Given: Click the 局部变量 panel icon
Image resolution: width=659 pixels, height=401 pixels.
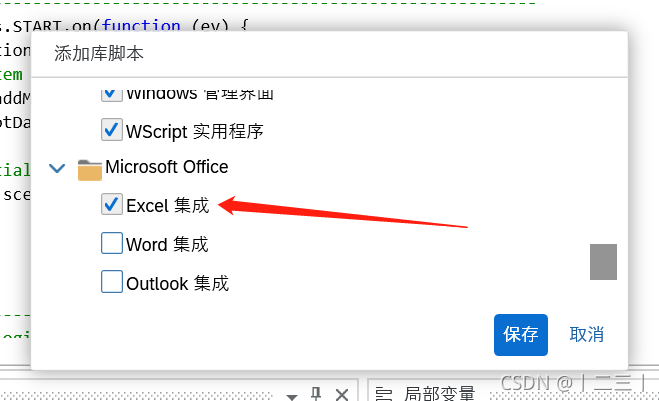Looking at the screenshot, I should pyautogui.click(x=383, y=394).
